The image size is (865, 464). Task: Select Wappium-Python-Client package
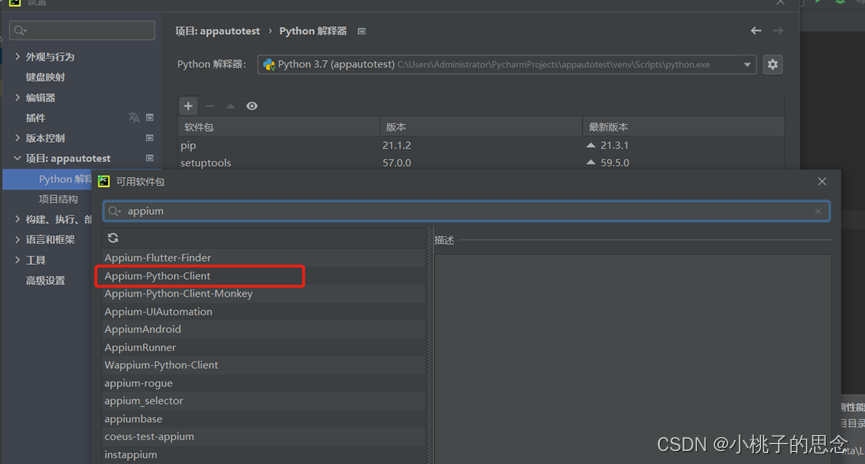pos(263,365)
